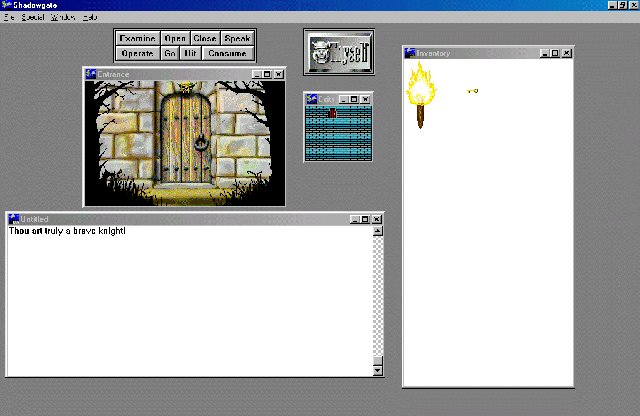Select the Hit command
This screenshot has width=640, height=416.
click(x=190, y=53)
